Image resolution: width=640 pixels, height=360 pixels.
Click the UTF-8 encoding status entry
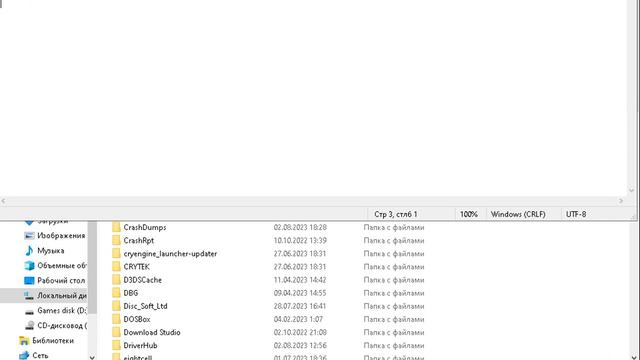[576, 214]
